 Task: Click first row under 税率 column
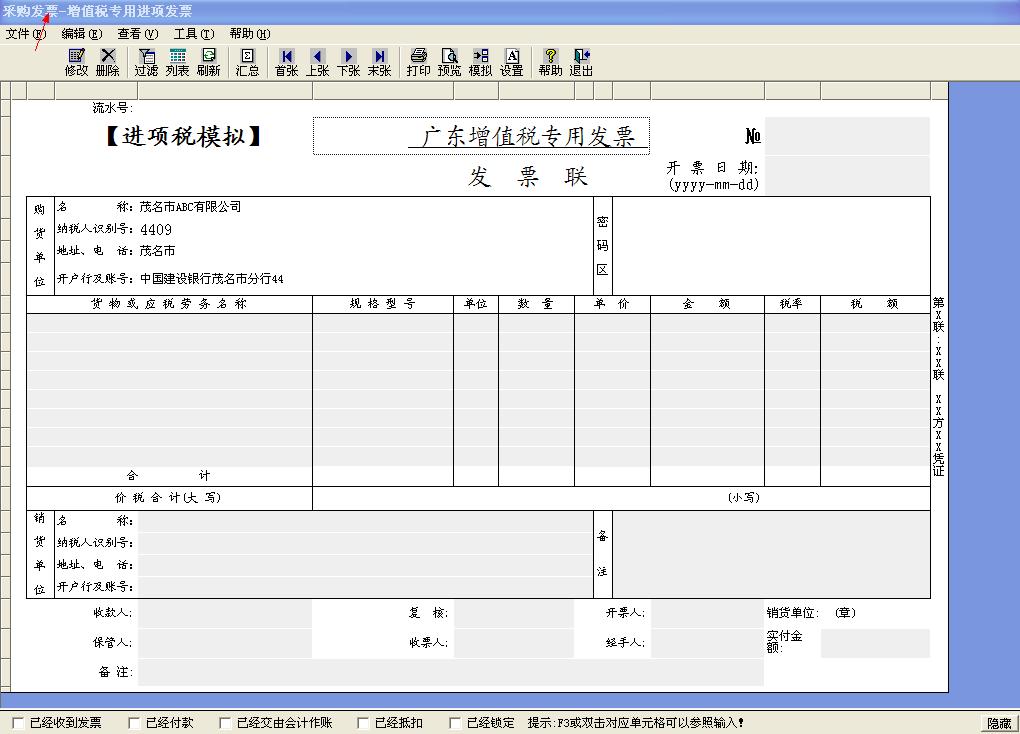coord(792,323)
